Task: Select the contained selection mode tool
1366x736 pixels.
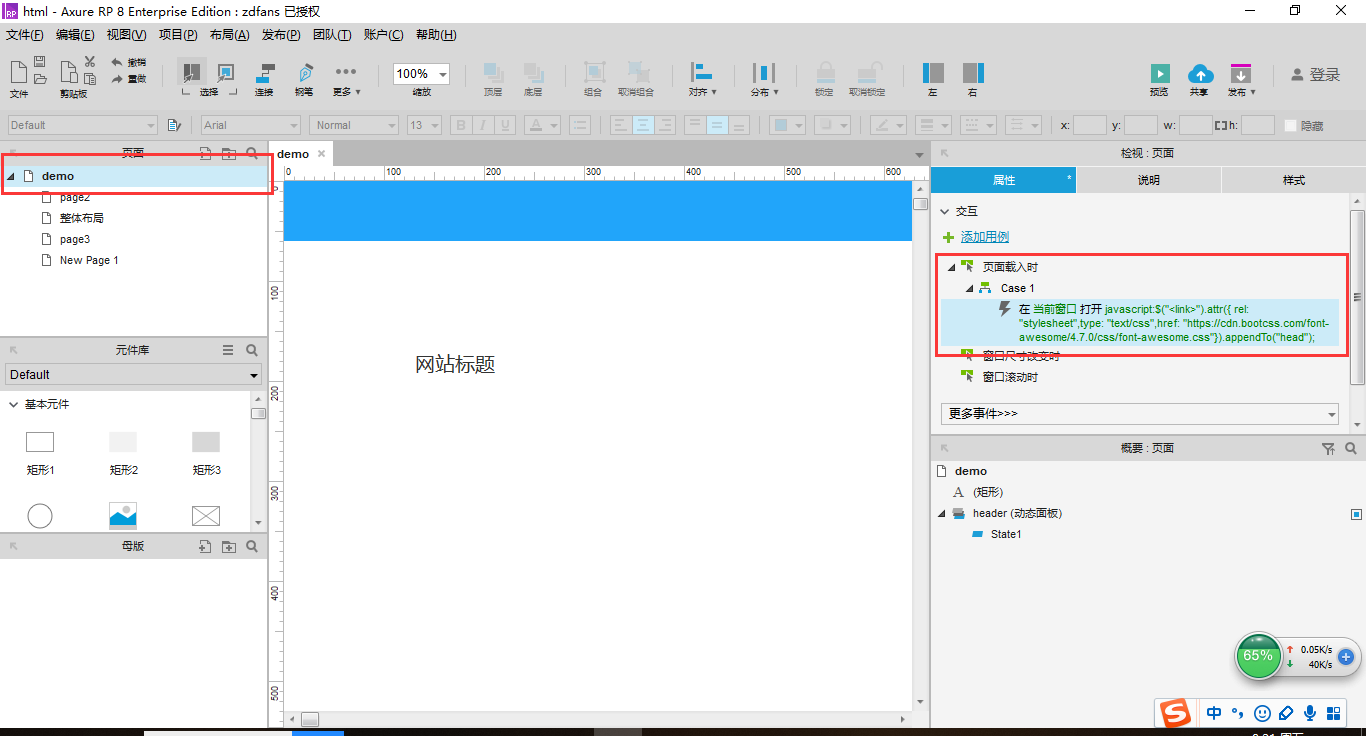Action: pos(226,71)
